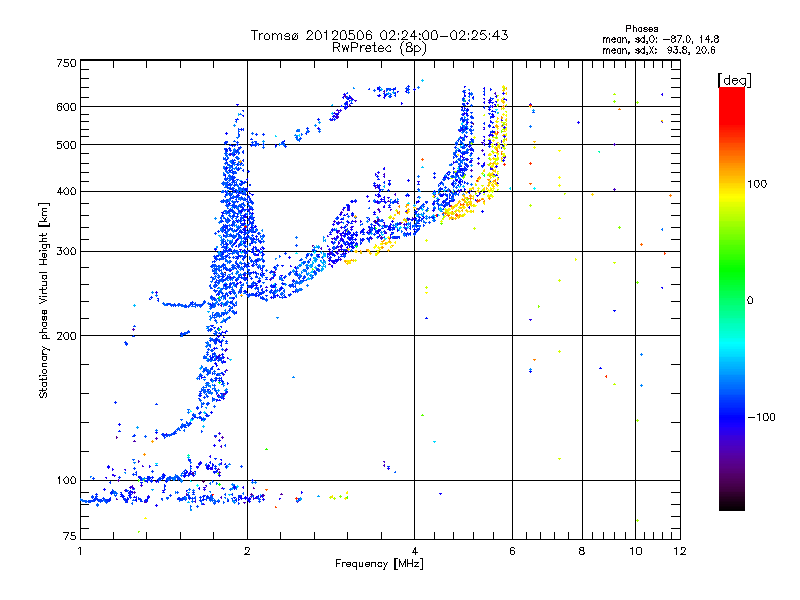The height and width of the screenshot is (600, 800).
Task: Click colorbar tick label '0'
Action: pos(749,301)
